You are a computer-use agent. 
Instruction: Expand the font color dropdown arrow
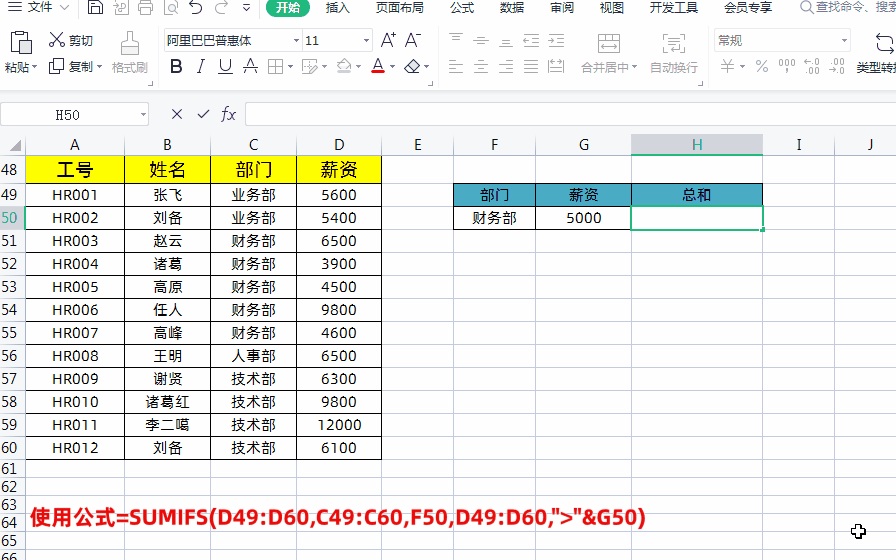click(x=393, y=67)
